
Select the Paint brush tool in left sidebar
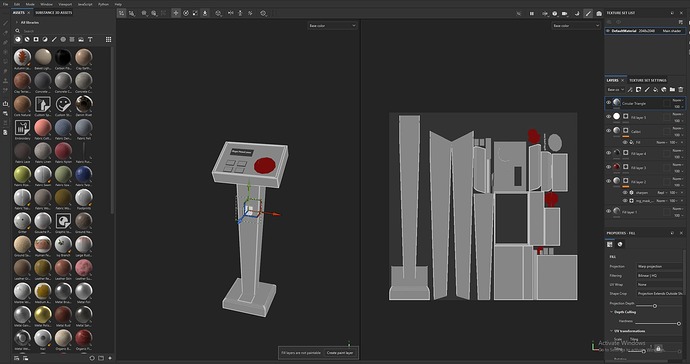click(x=5, y=23)
